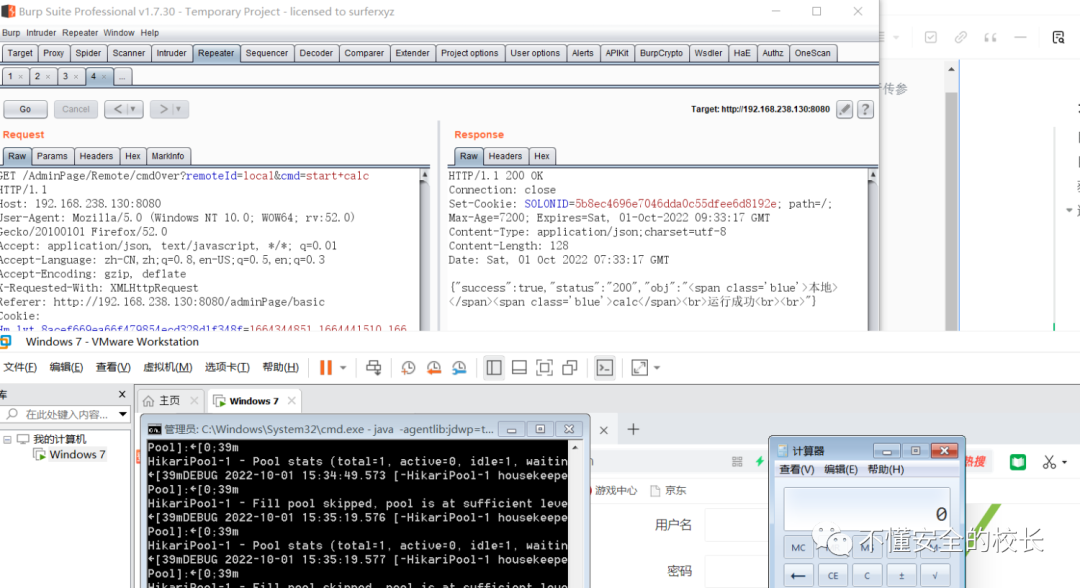This screenshot has height=588, width=1080.
Task: Open history dropdown beside back arrow
Action: [134, 109]
